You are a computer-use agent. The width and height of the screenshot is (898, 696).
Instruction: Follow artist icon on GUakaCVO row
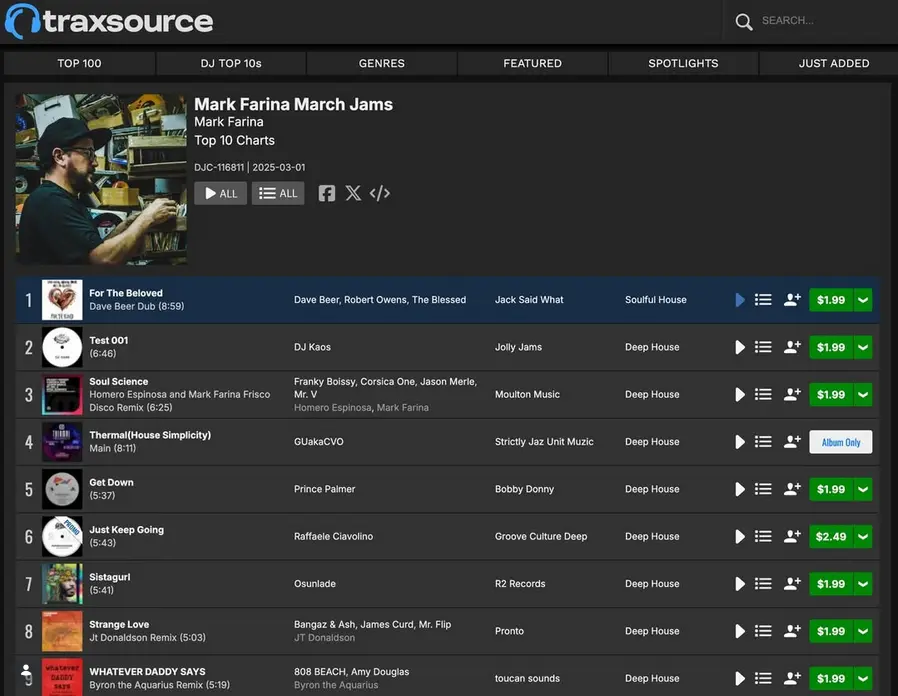click(x=792, y=441)
